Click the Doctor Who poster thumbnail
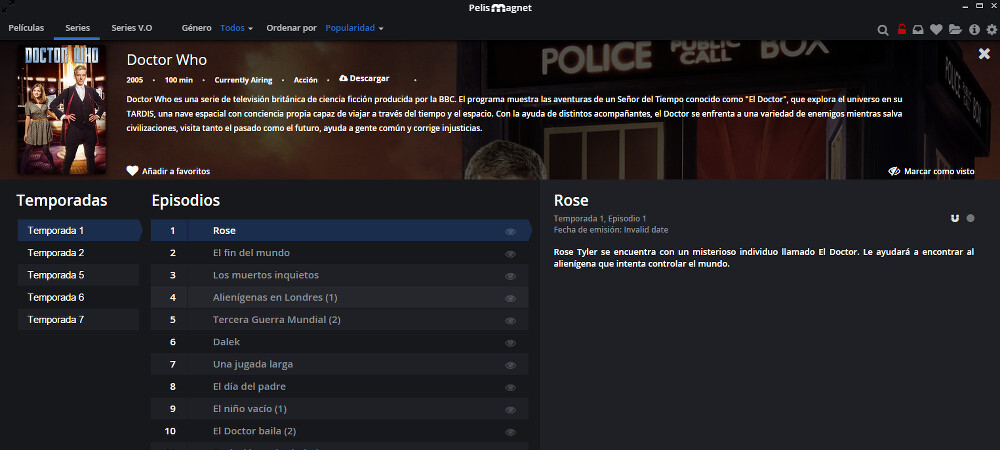1000x450 pixels. point(63,109)
